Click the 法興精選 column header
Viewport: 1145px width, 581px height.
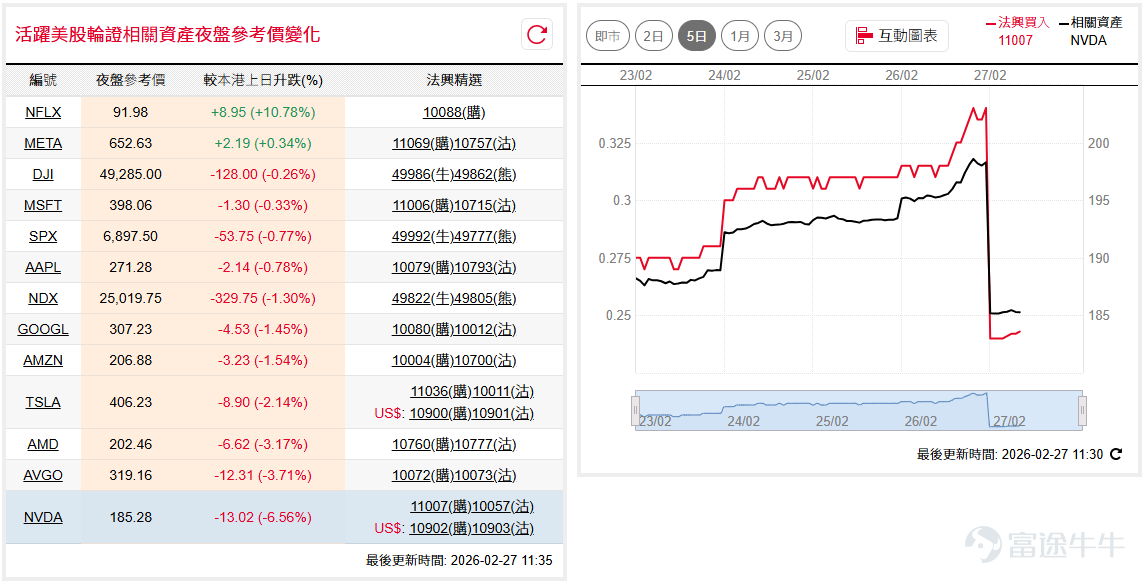(x=454, y=80)
